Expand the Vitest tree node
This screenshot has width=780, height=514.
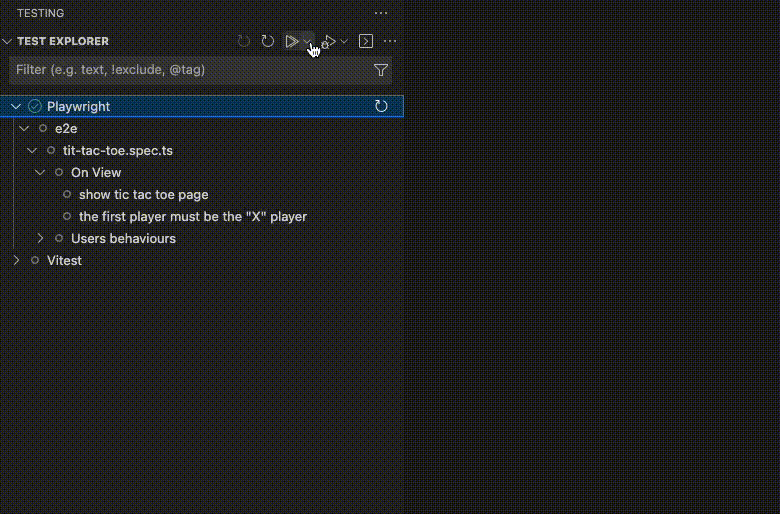pyautogui.click(x=16, y=260)
